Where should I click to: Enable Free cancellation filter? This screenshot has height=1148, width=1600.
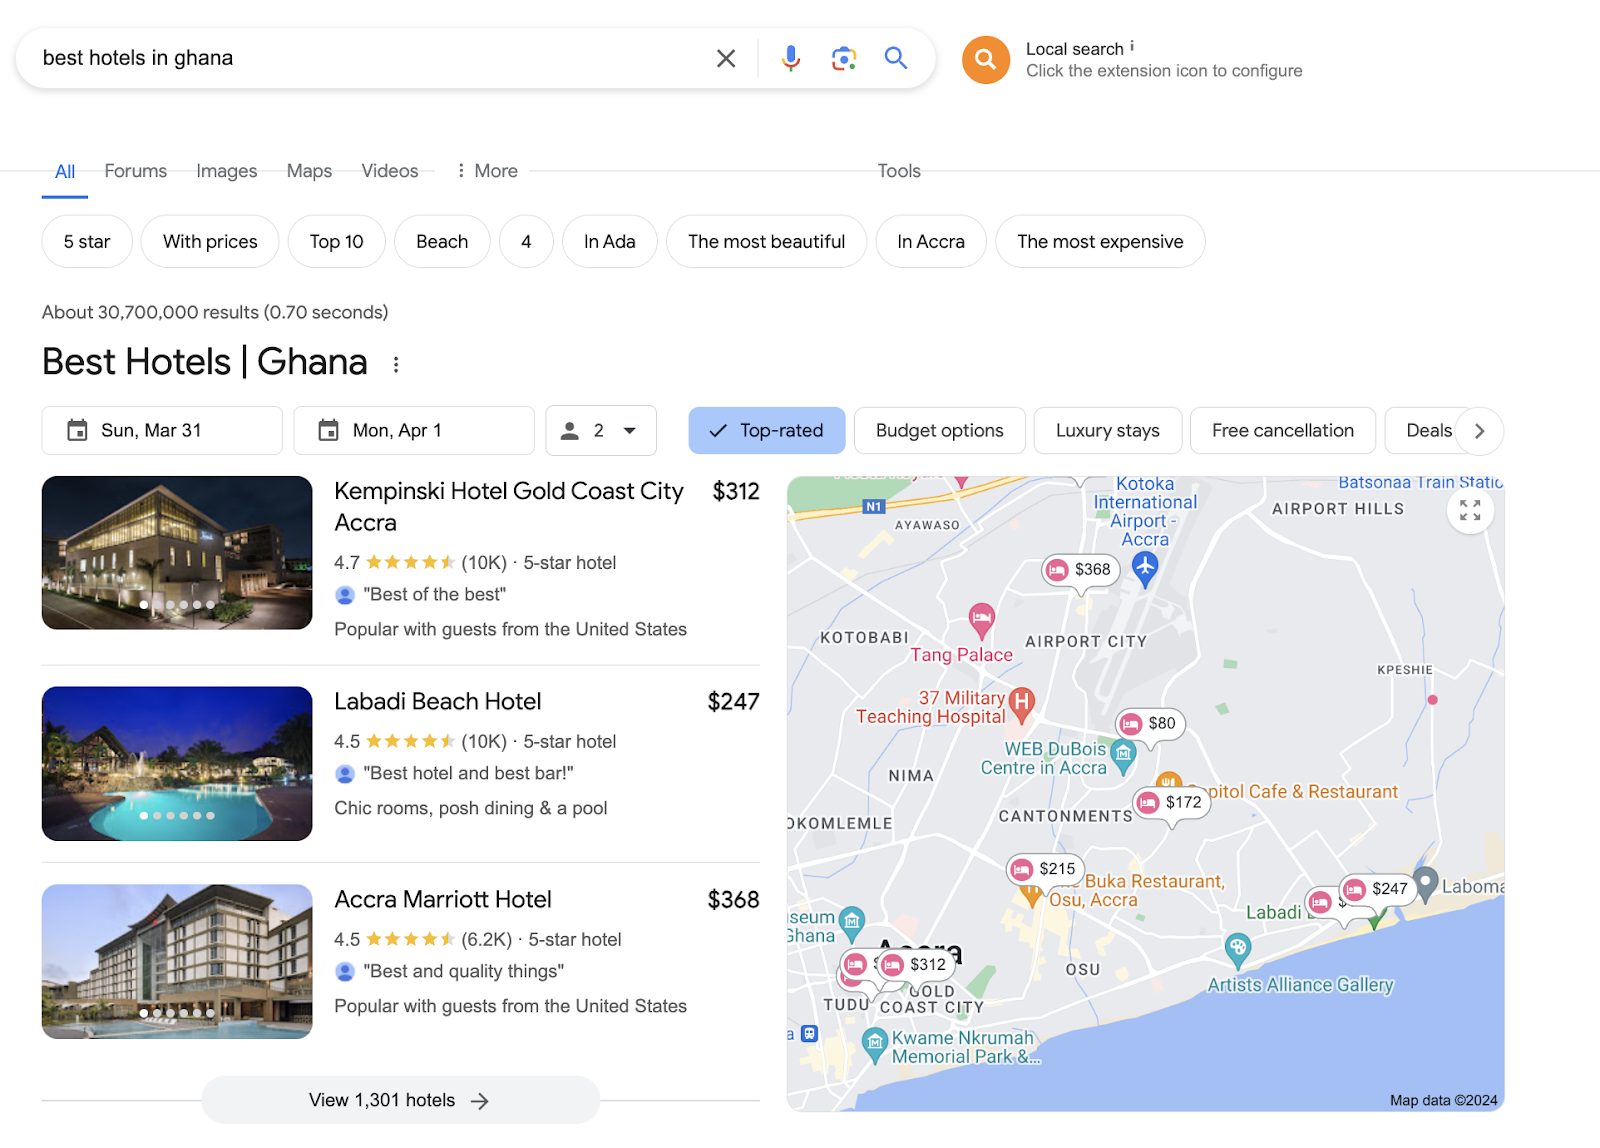[1283, 431]
